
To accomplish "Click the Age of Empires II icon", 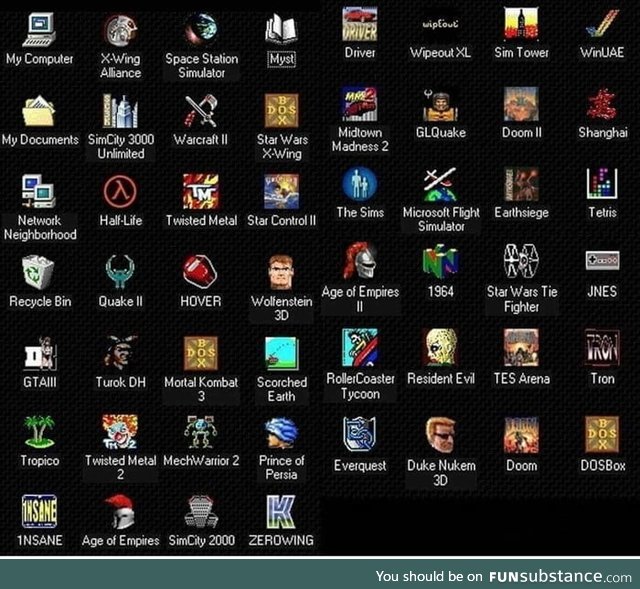I will tap(360, 261).
